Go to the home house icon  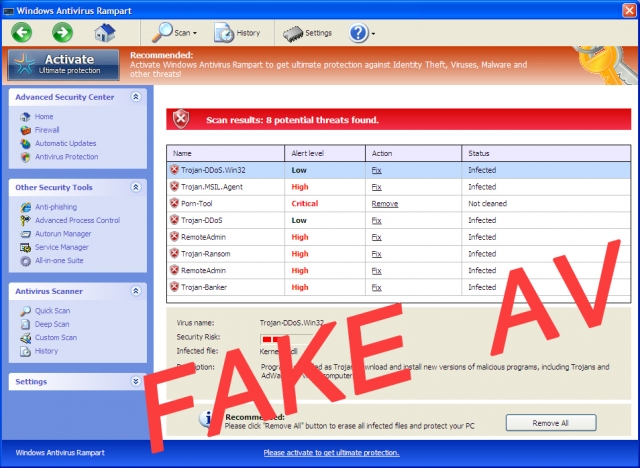[x=105, y=33]
